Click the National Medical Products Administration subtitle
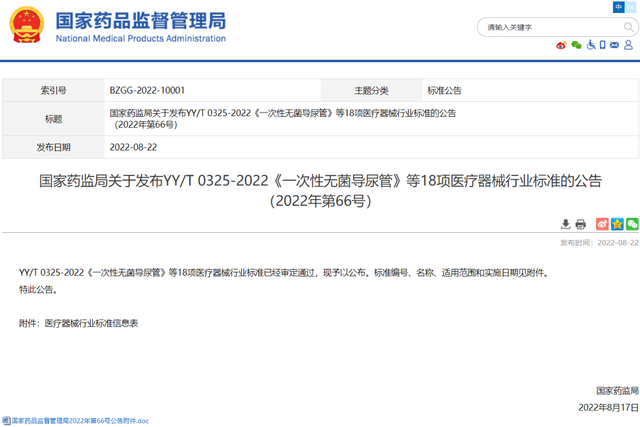Screen dimensions: 640x427 click(x=140, y=38)
